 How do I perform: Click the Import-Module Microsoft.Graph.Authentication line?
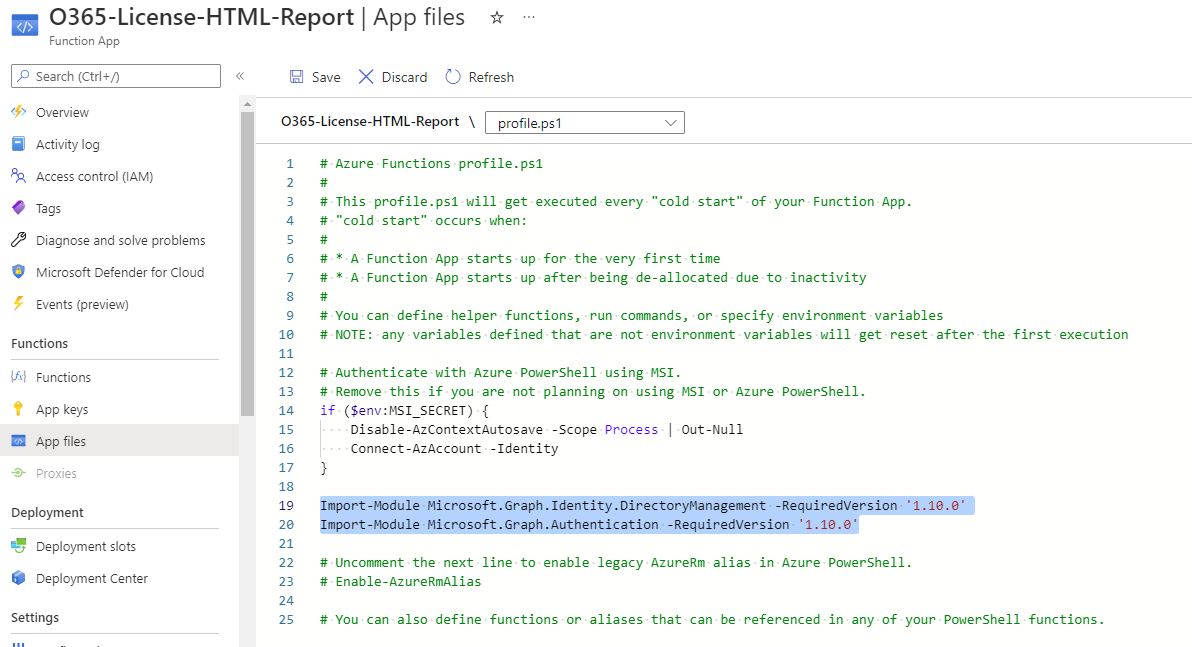tap(589, 525)
